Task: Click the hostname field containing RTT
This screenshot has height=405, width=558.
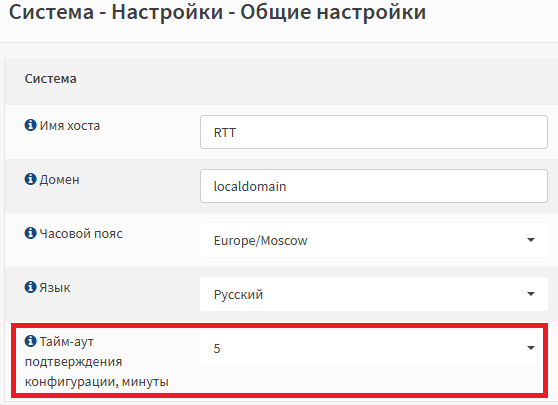Action: [x=374, y=132]
